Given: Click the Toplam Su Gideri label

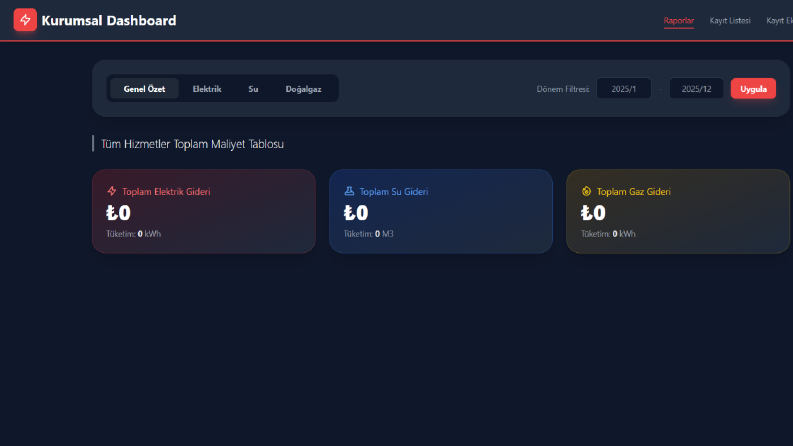Looking at the screenshot, I should (393, 192).
